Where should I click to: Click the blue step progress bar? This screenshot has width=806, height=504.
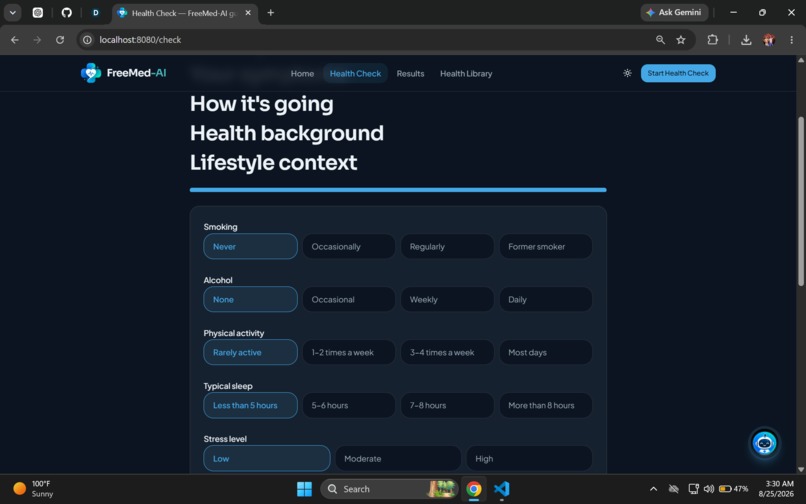tap(398, 190)
